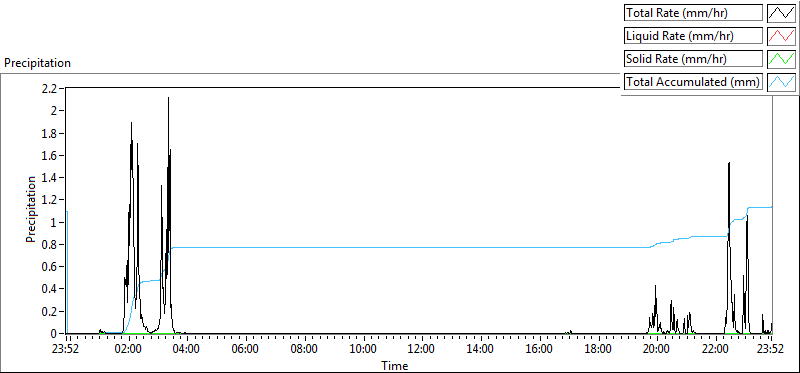Click the Liquid Rate red plot sample icon
Image resolution: width=800 pixels, height=373 pixels.
[x=781, y=36]
